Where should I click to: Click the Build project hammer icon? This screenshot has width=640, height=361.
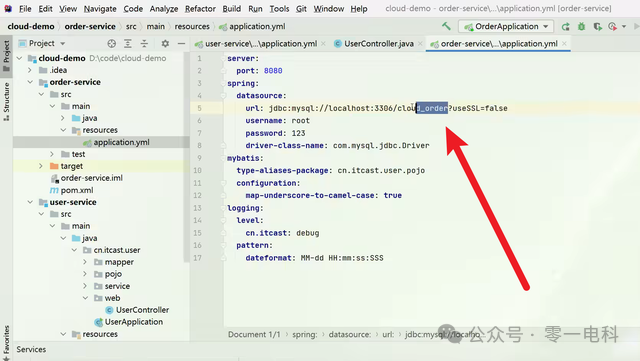446,27
